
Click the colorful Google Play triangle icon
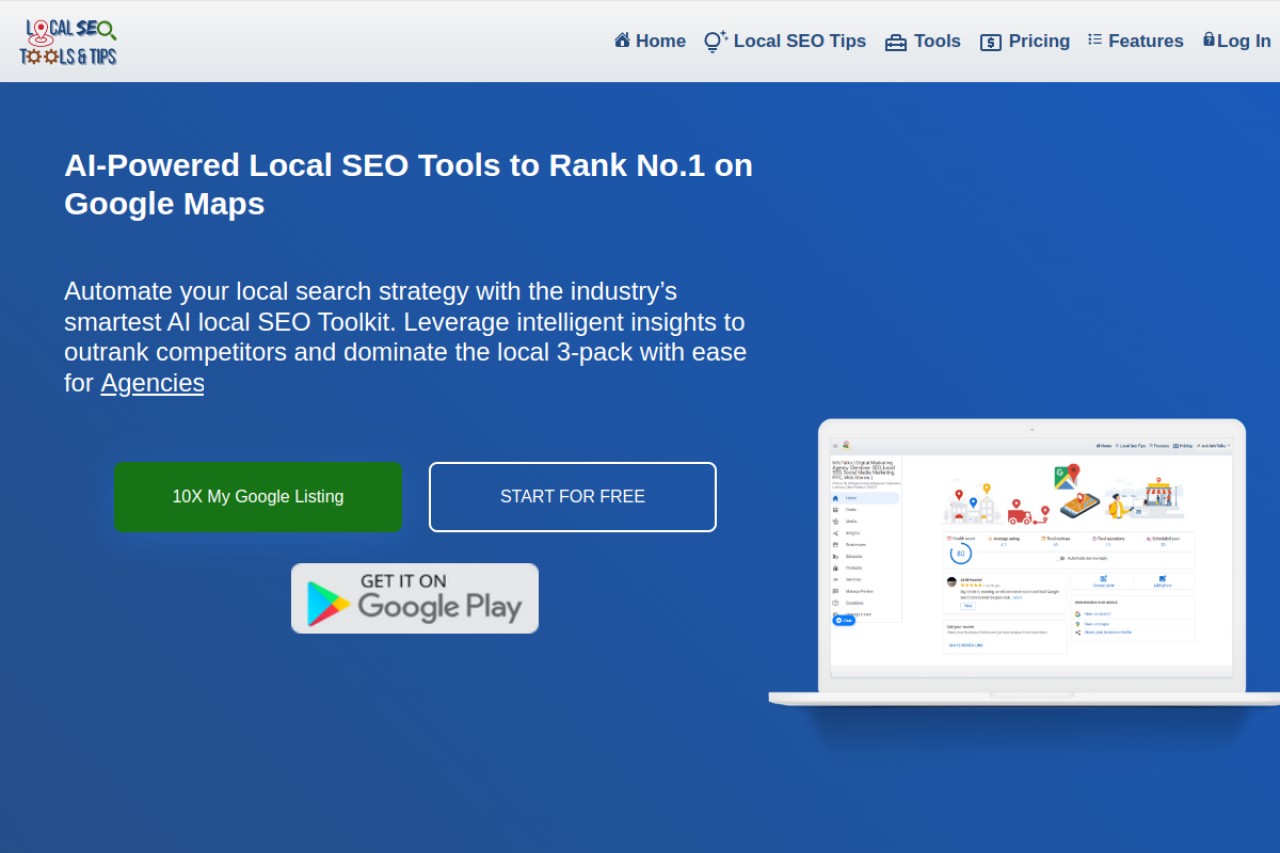pos(328,603)
